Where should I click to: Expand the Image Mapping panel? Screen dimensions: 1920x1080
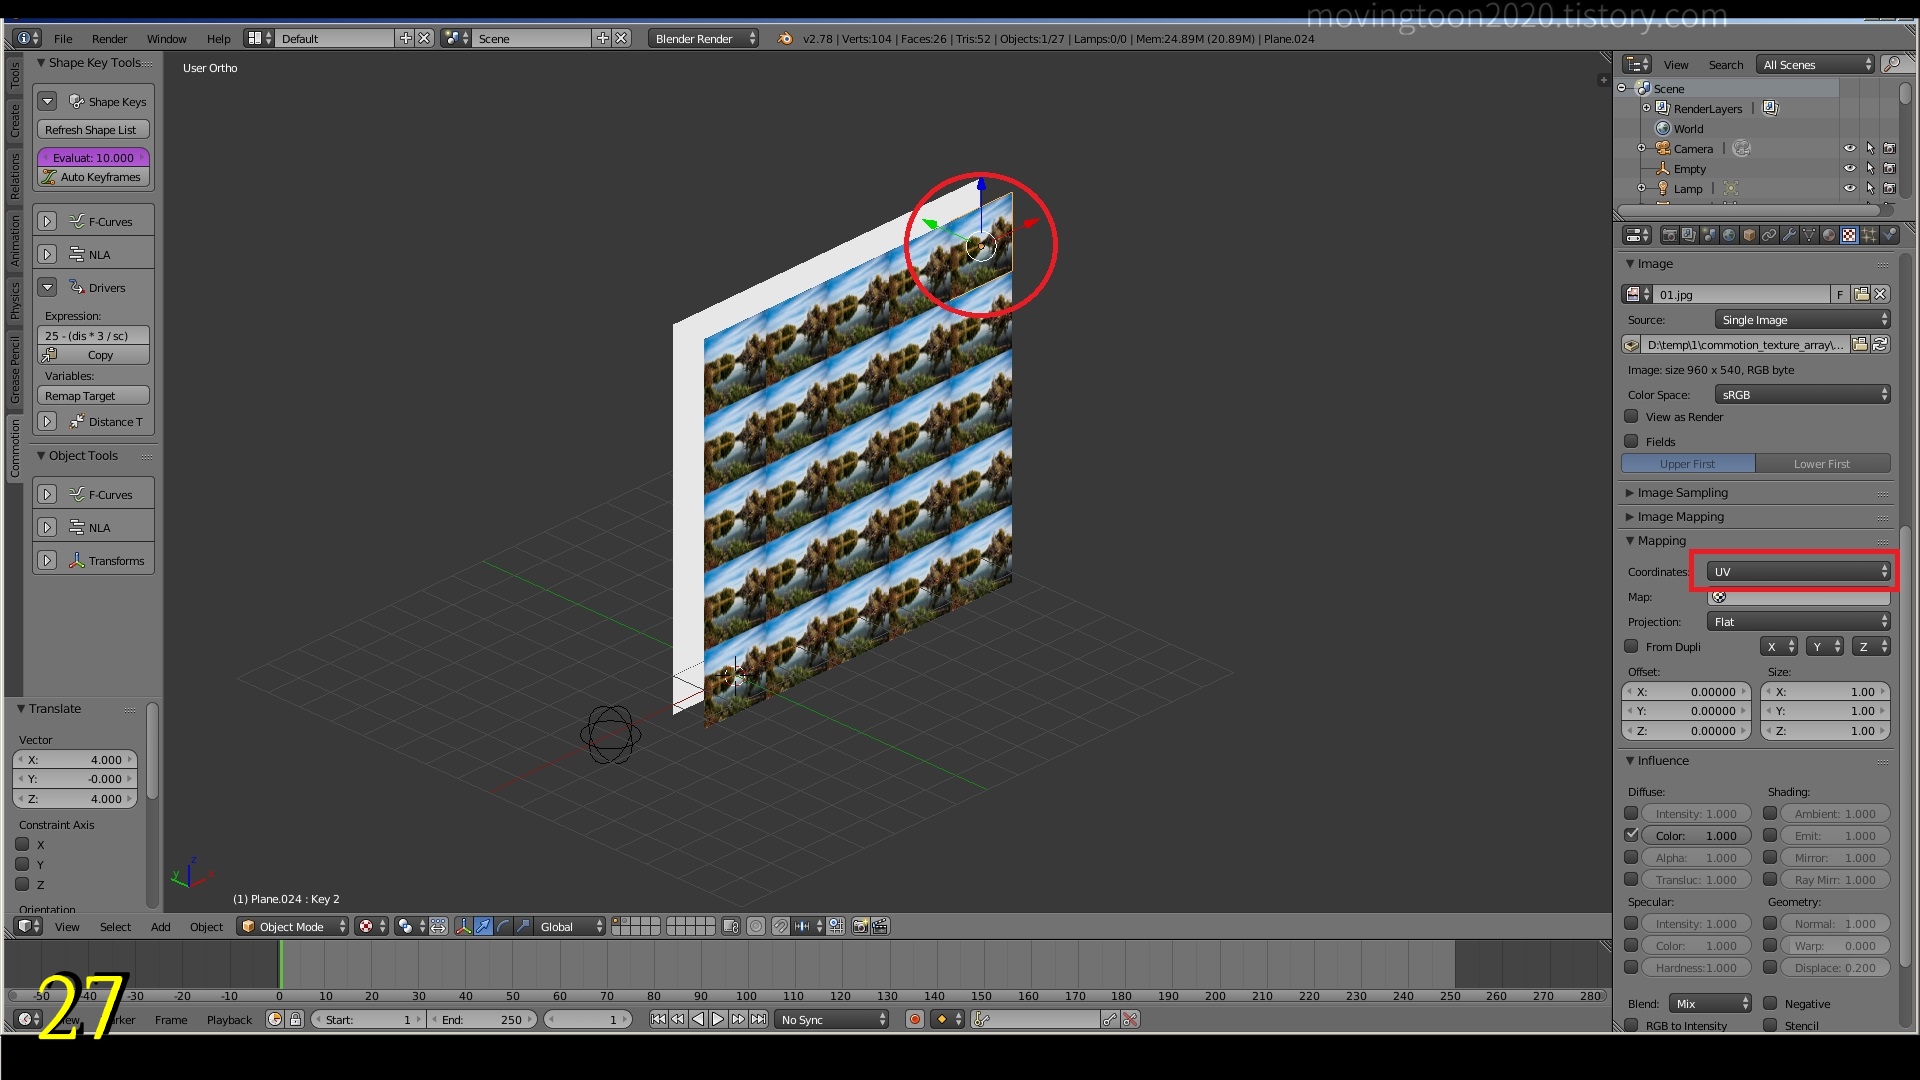pyautogui.click(x=1680, y=516)
